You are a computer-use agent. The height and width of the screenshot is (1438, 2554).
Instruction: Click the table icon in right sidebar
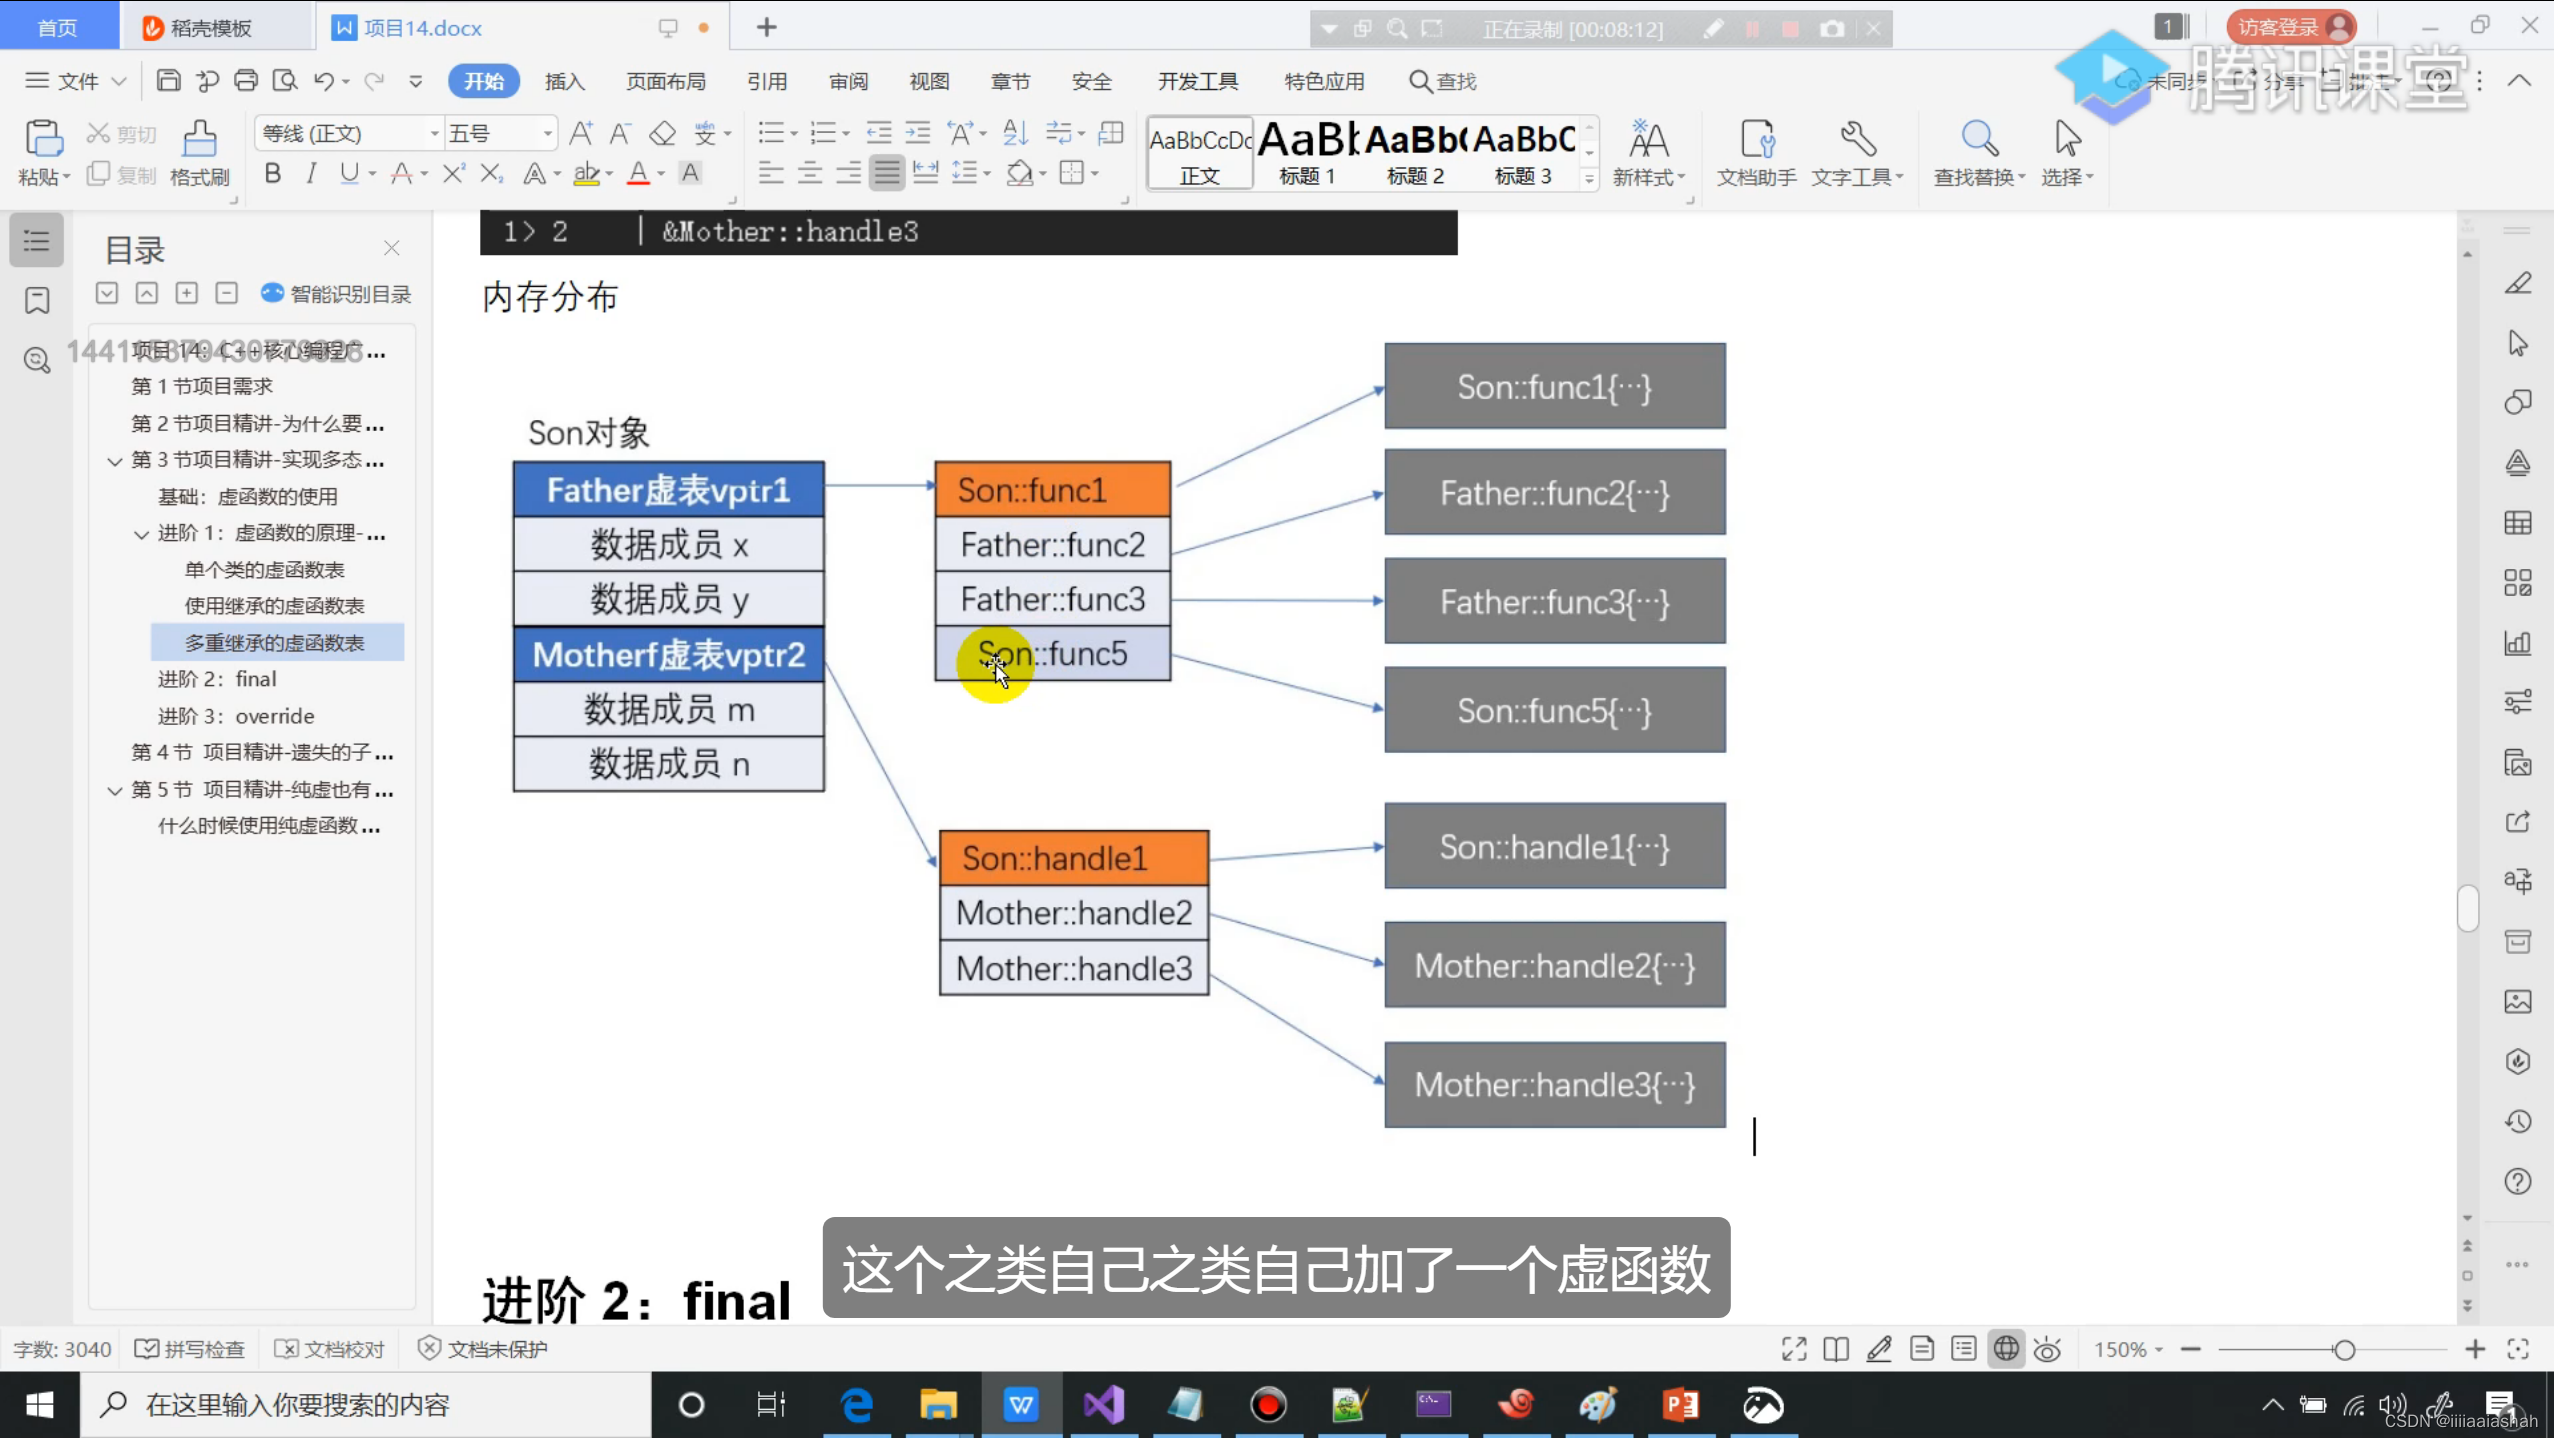pos(2517,523)
